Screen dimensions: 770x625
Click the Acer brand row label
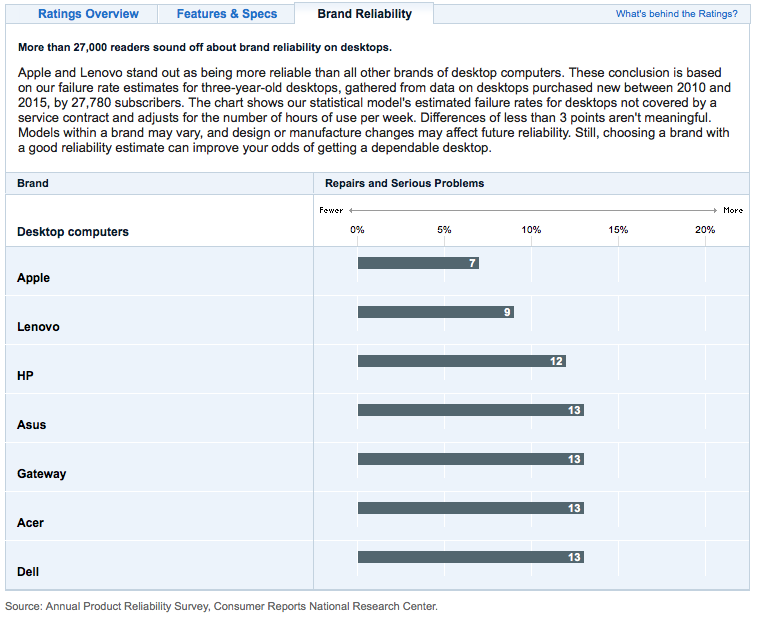[x=30, y=523]
